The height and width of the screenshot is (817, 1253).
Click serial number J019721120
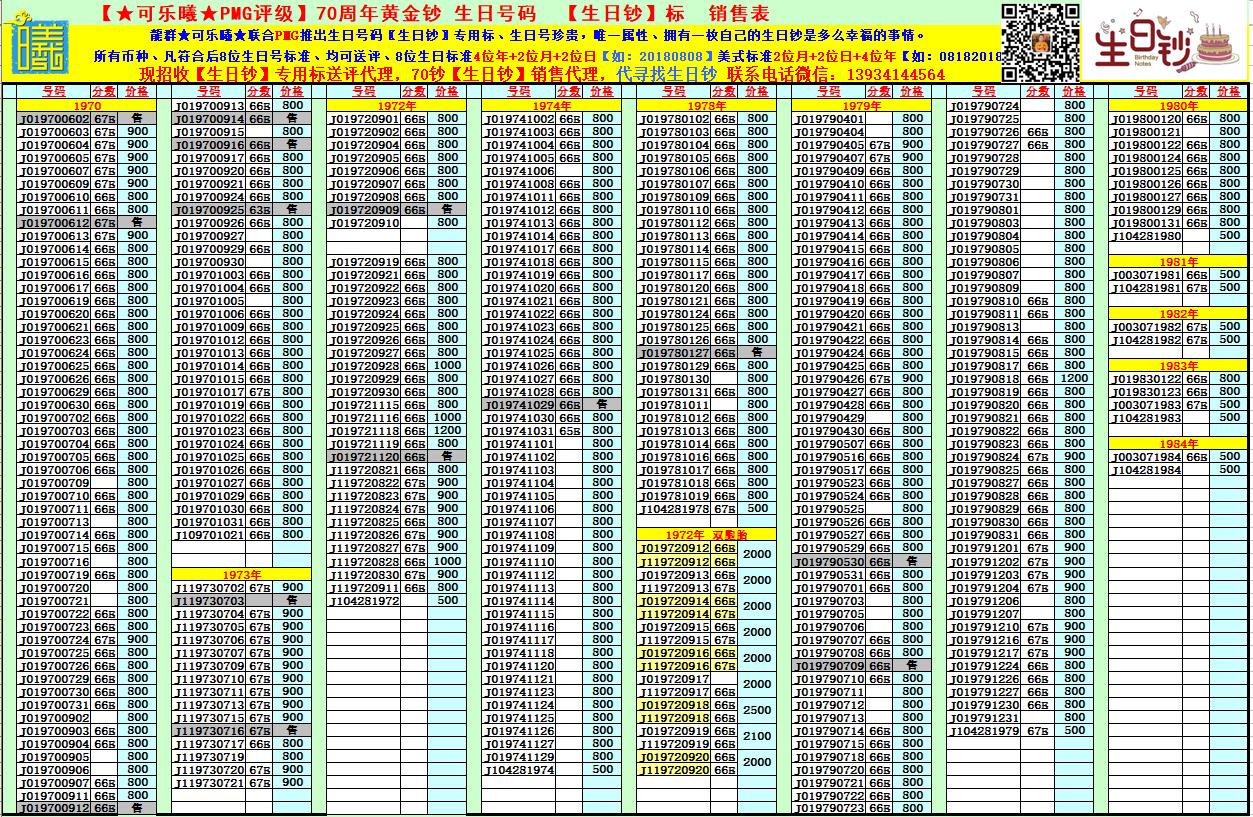(365, 457)
